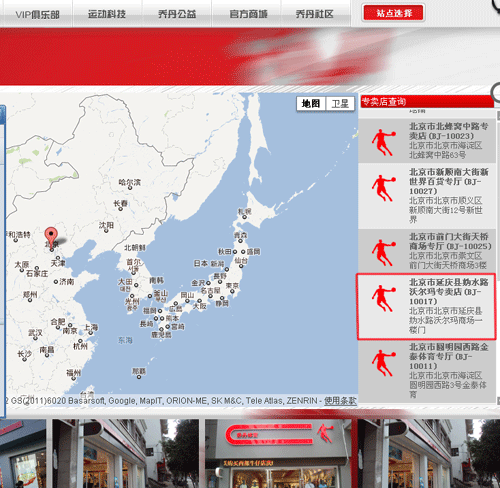Click the 杭州 city label on map
Viewport: 500px width, 488px height.
[80, 346]
